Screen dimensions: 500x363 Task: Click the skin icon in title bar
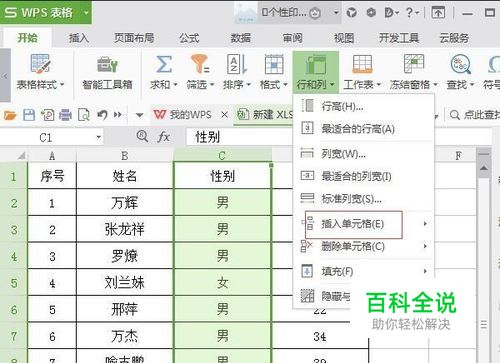pyautogui.click(x=351, y=13)
